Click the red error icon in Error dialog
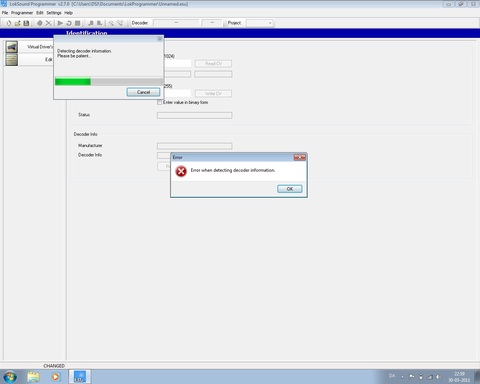This screenshot has width=480, height=384. tap(181, 171)
